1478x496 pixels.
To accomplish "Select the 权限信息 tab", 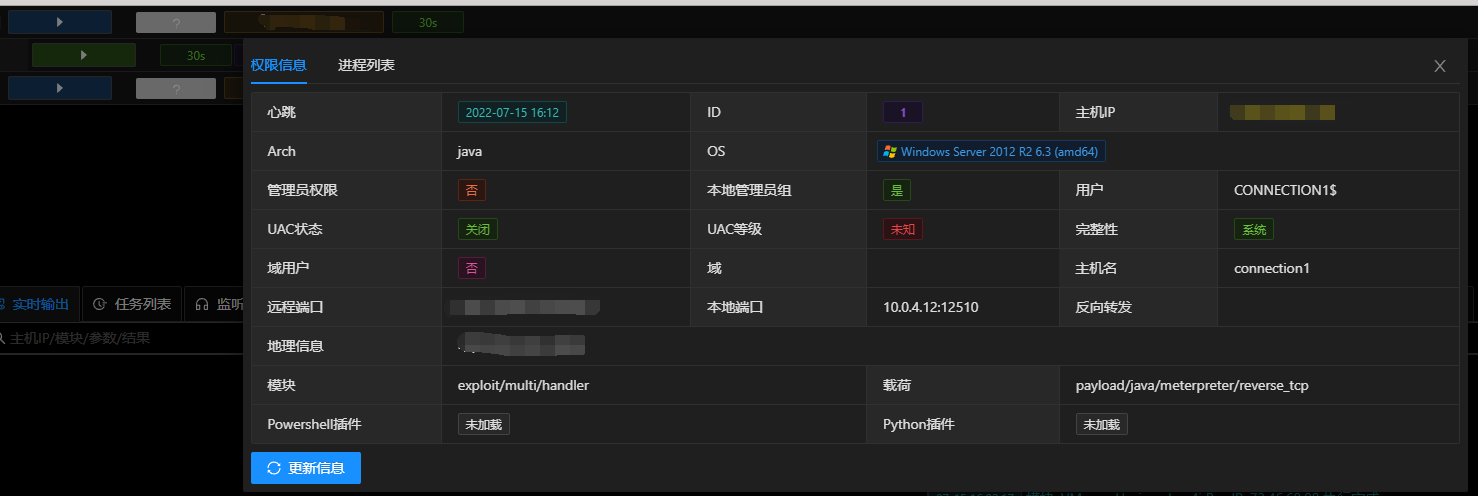I will click(x=279, y=65).
